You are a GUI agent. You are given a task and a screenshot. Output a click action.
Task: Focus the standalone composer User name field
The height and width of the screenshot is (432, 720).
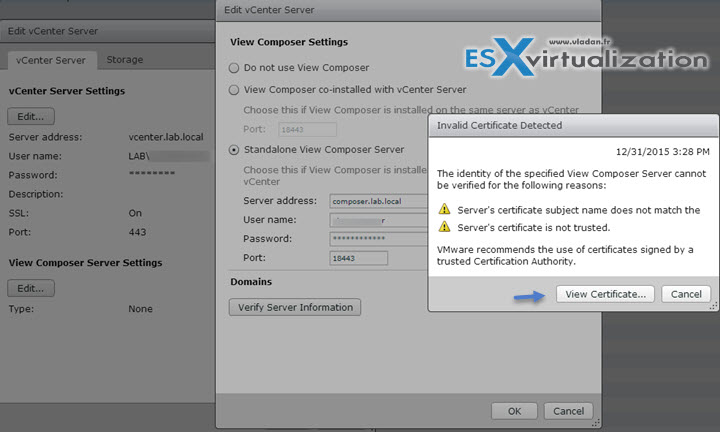378,220
